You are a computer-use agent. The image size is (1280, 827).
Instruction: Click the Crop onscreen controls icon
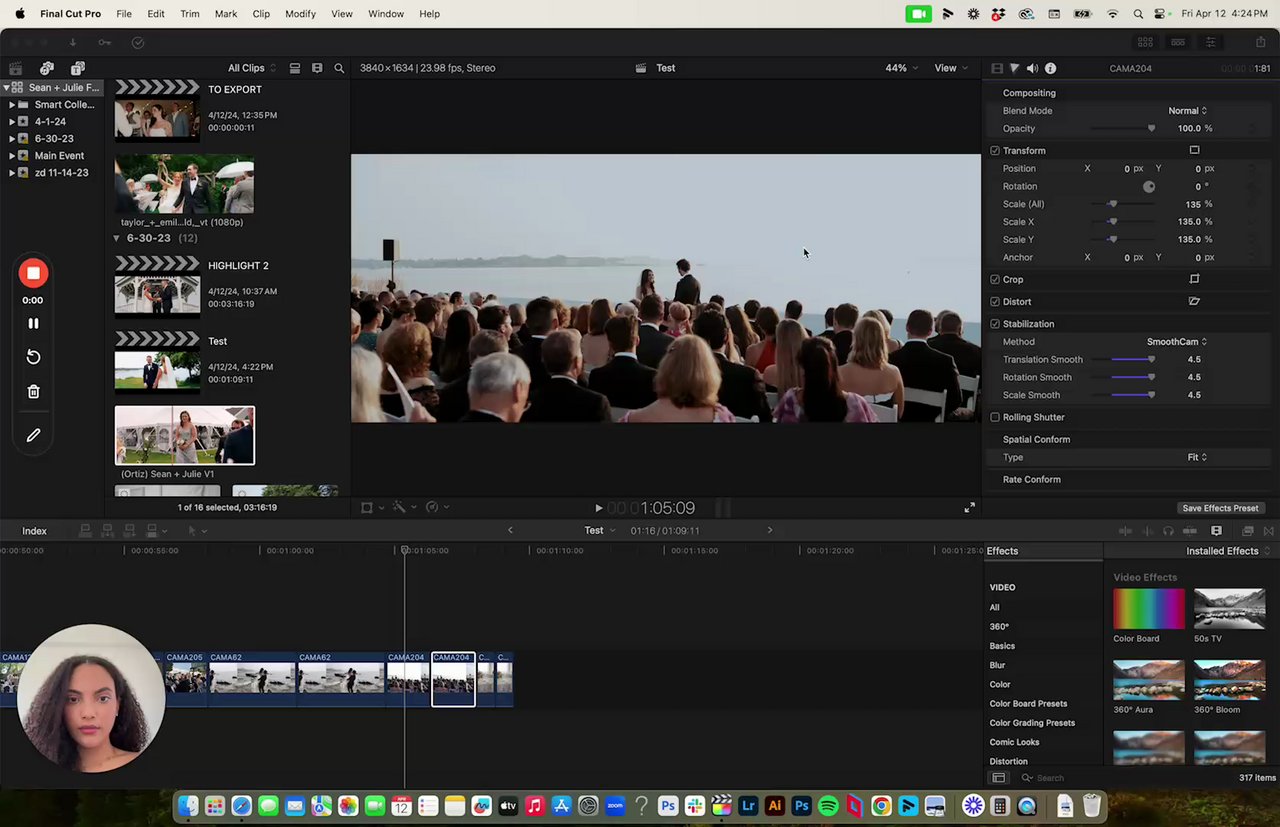click(1194, 280)
